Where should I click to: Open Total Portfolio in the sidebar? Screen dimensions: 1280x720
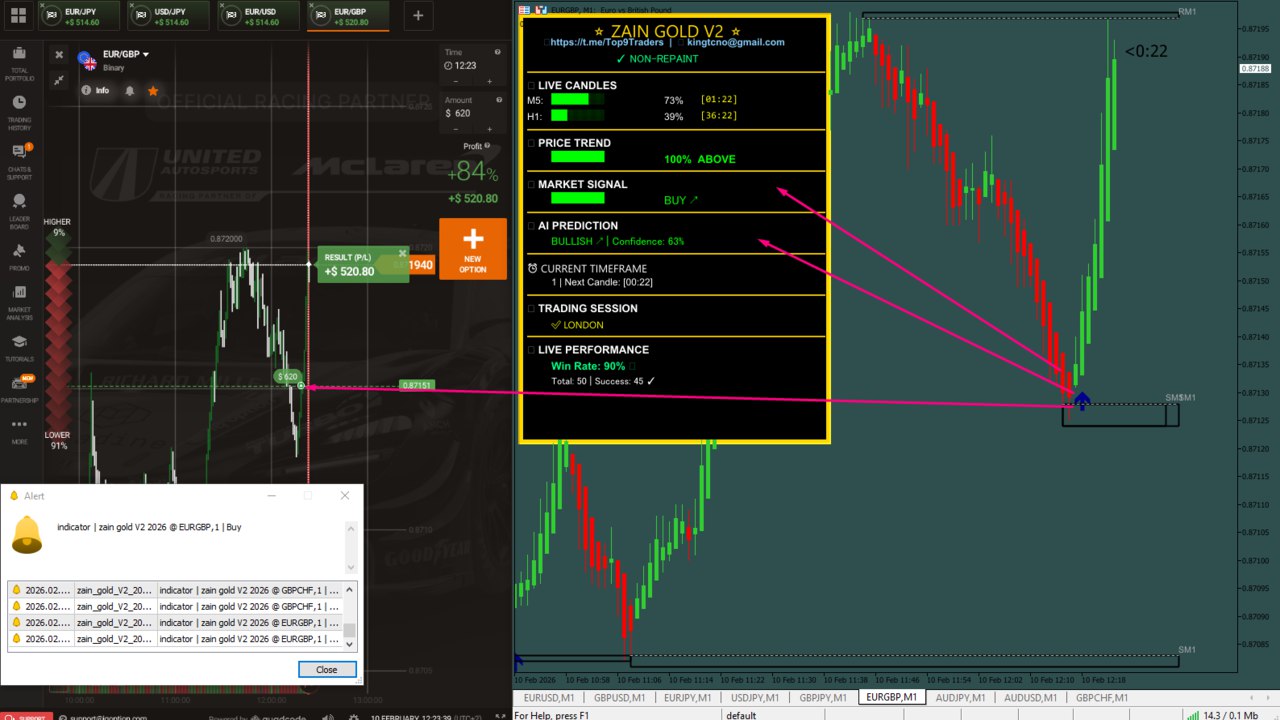pos(19,63)
